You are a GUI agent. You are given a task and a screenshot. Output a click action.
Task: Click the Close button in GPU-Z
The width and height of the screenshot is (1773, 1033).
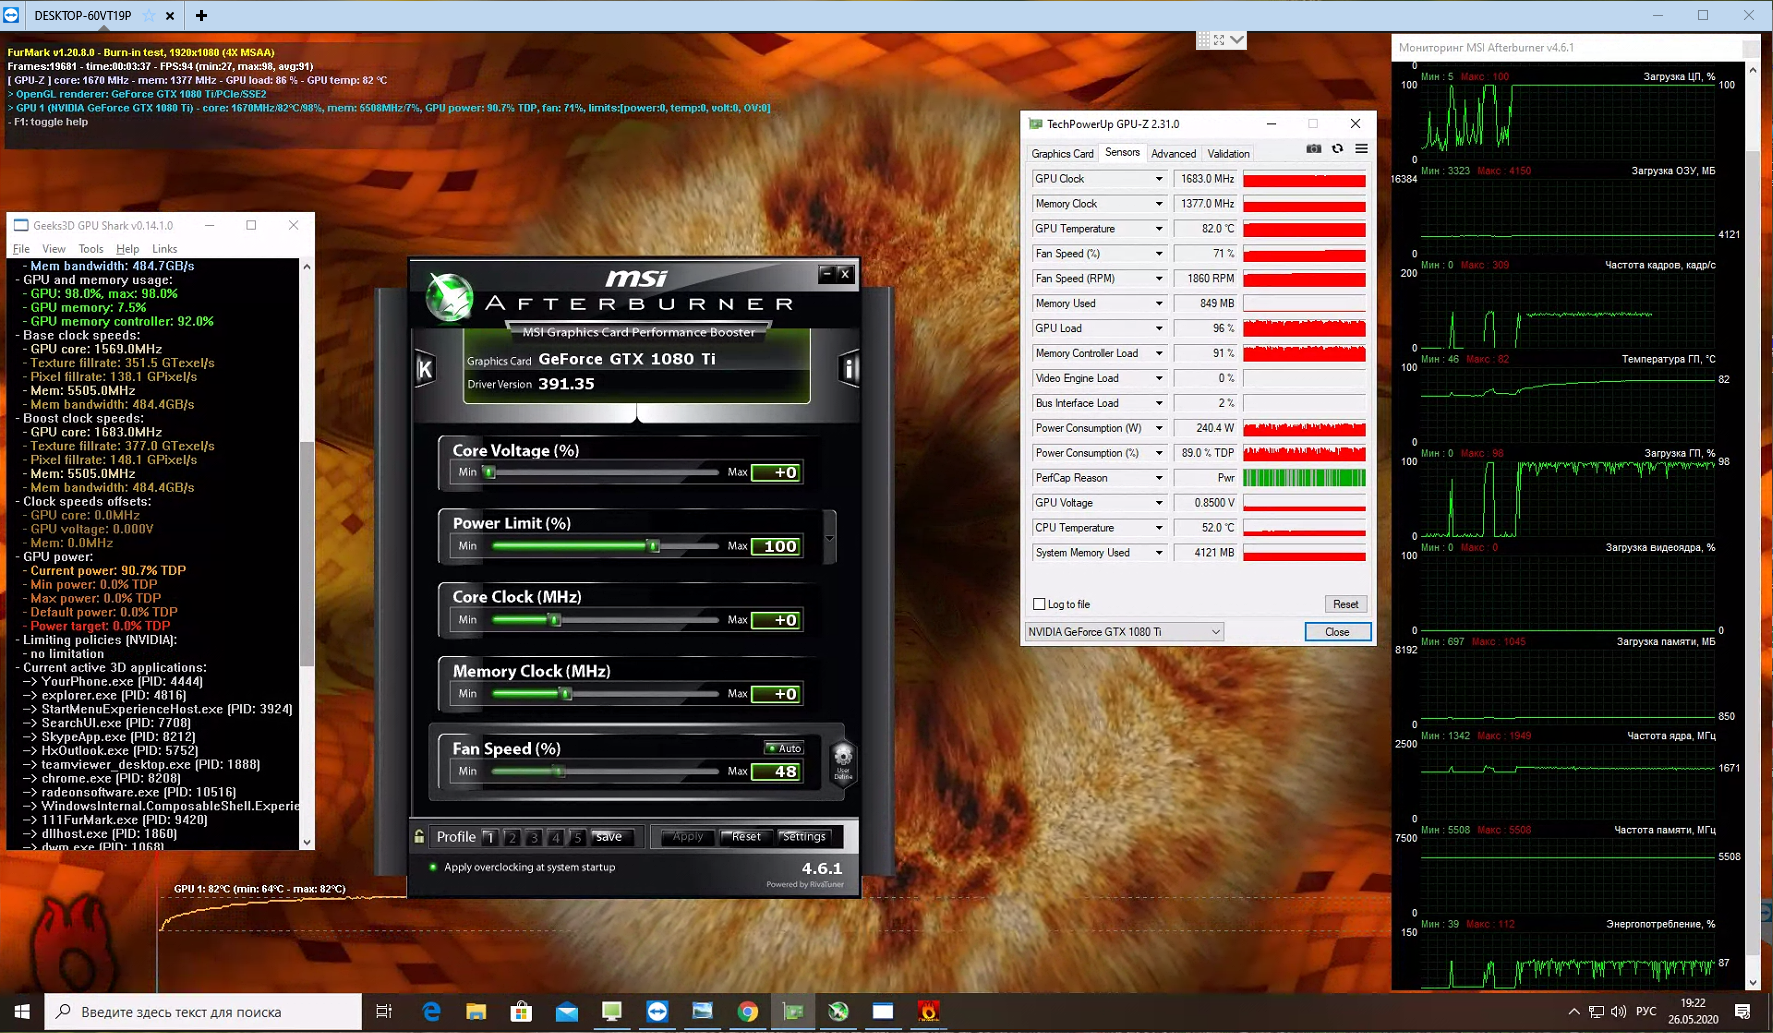pos(1337,632)
